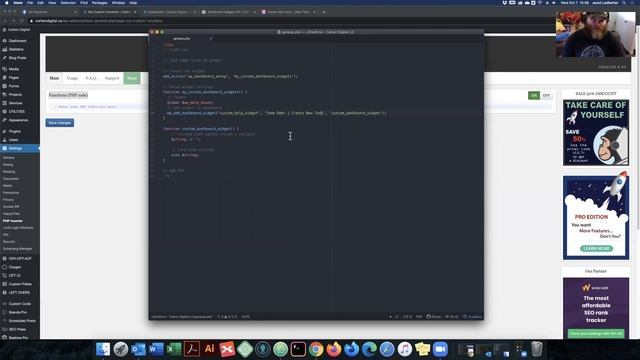Viewport: 640px width, 360px height.
Task: Launch Google Chrome from the Dock
Action: [316, 349]
